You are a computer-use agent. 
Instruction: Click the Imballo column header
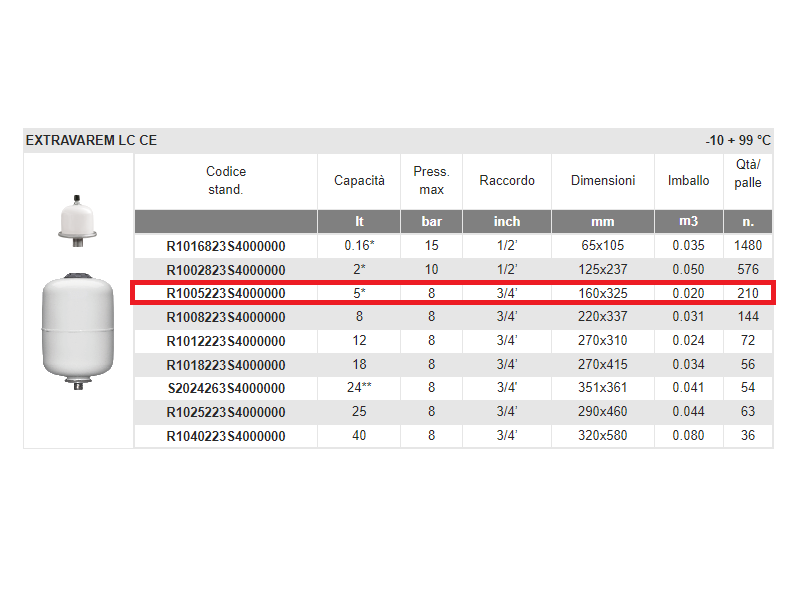689,181
